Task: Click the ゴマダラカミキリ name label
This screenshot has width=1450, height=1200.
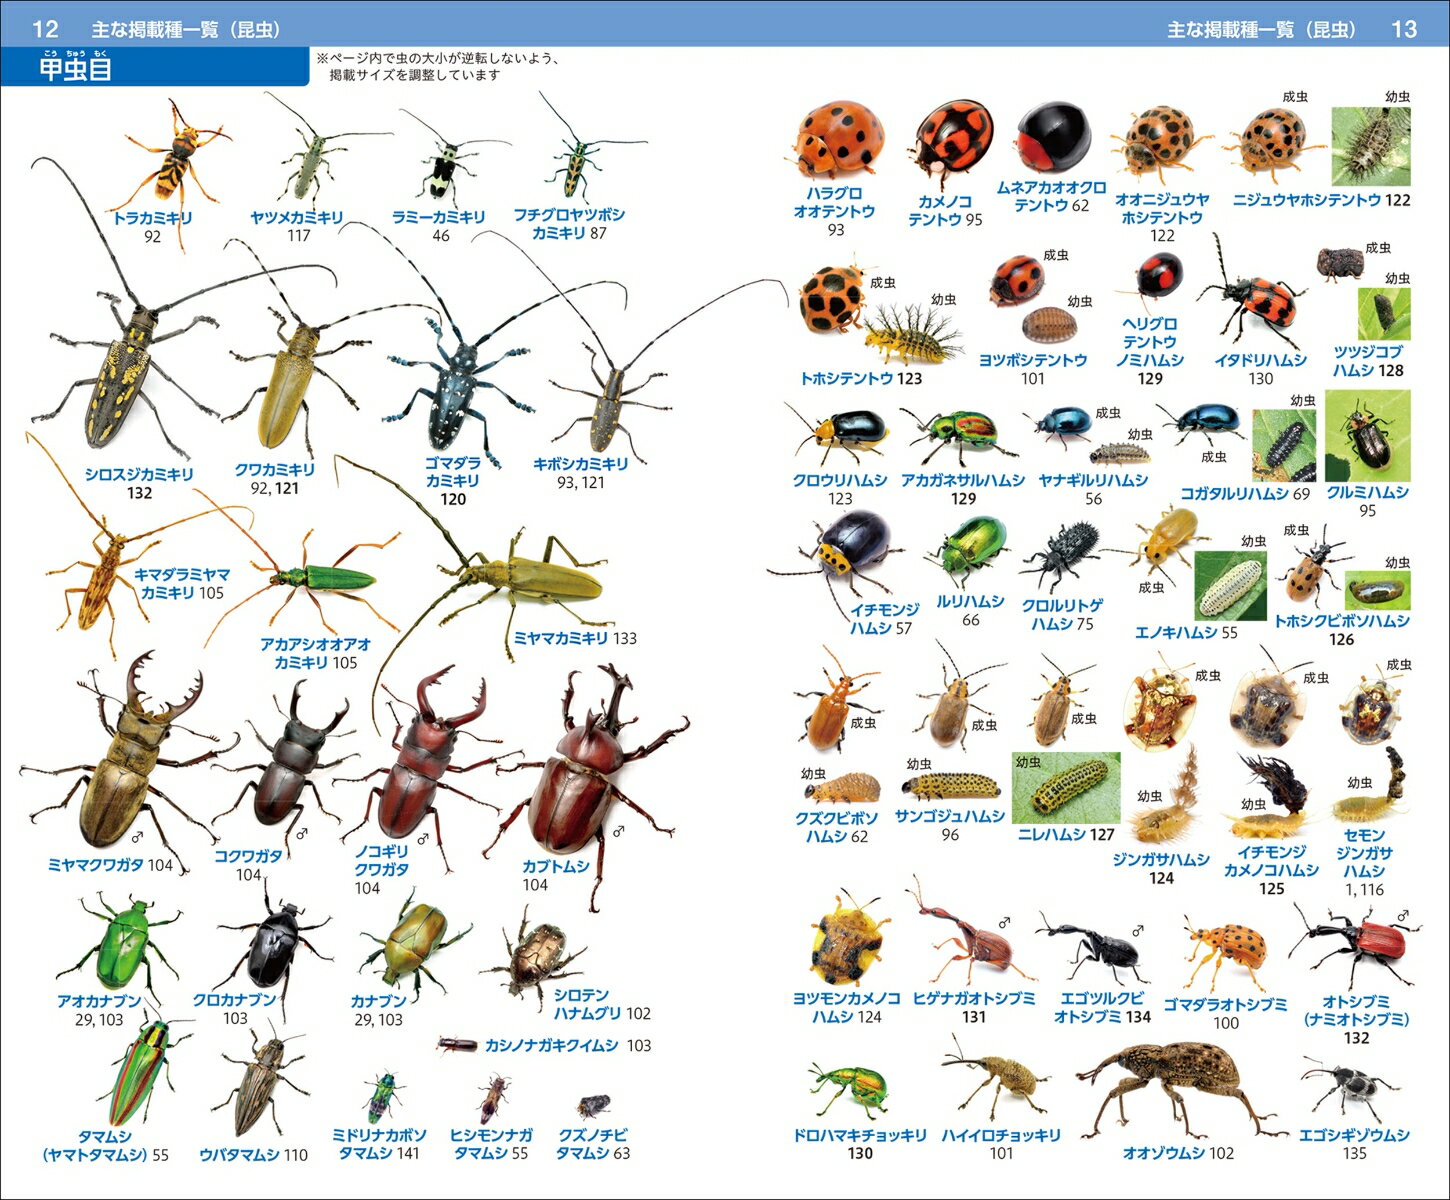Action: point(452,472)
